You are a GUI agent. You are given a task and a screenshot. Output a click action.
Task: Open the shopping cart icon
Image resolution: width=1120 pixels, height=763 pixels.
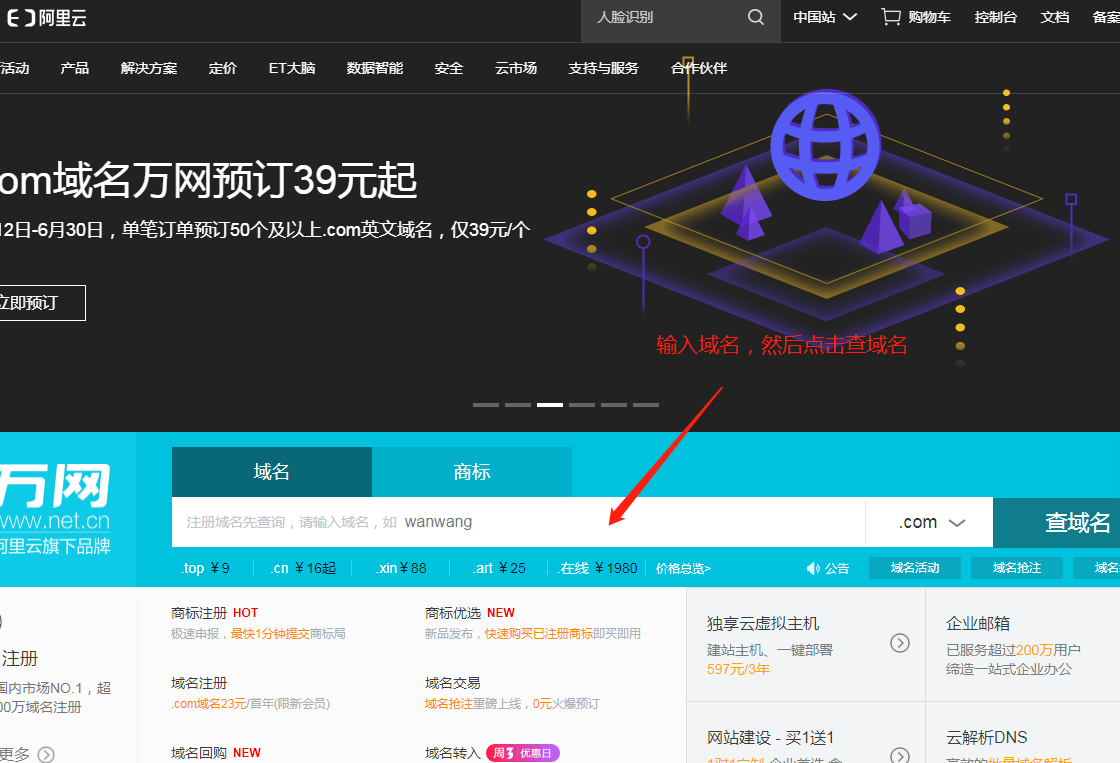891,17
